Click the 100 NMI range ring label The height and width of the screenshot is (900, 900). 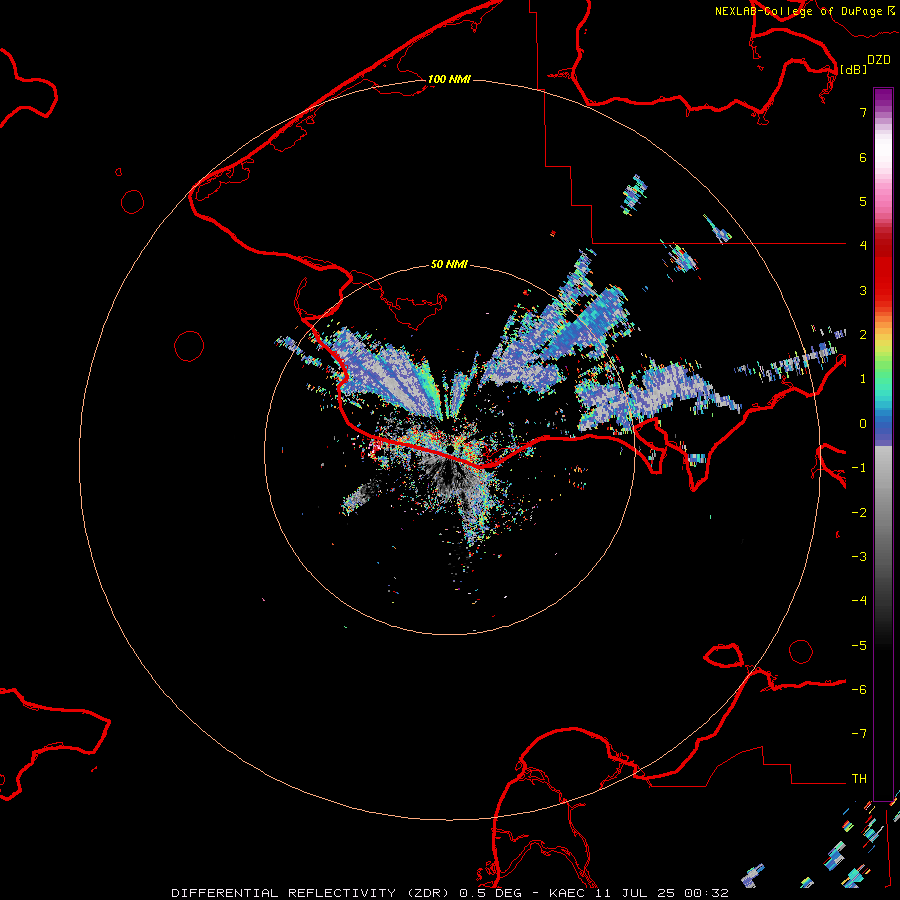pyautogui.click(x=449, y=79)
